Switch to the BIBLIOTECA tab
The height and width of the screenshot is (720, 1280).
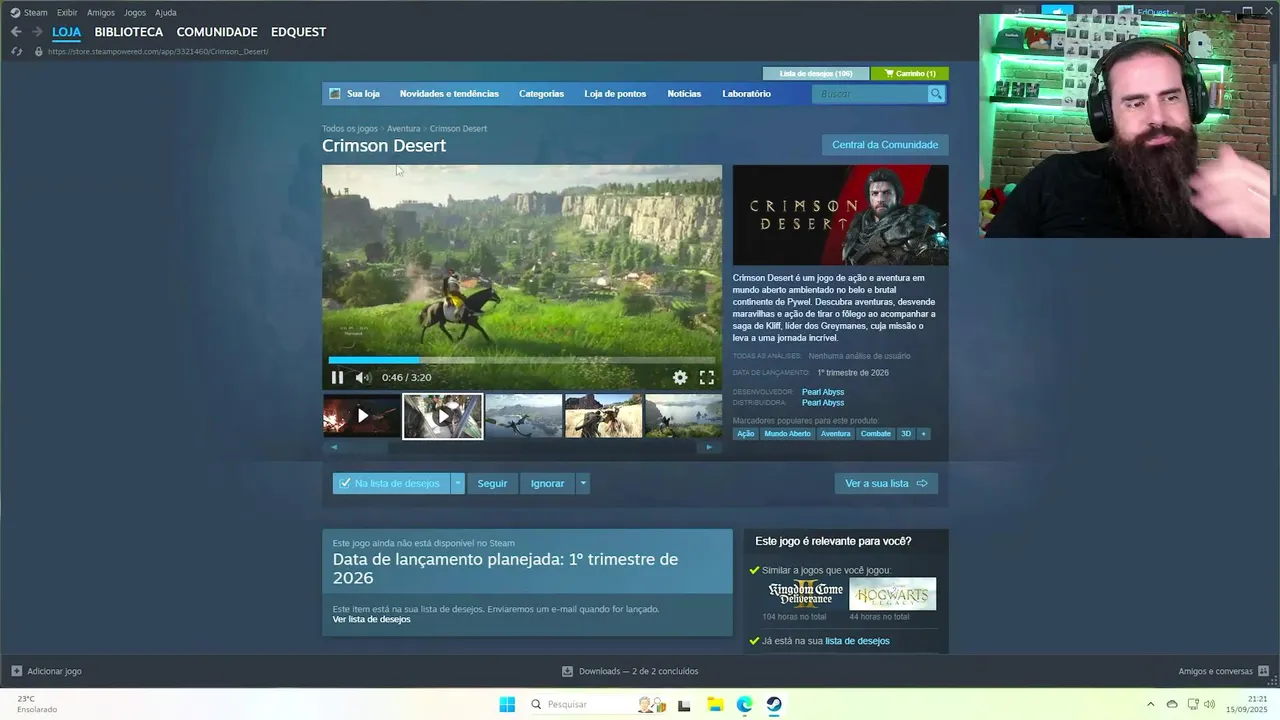click(129, 32)
